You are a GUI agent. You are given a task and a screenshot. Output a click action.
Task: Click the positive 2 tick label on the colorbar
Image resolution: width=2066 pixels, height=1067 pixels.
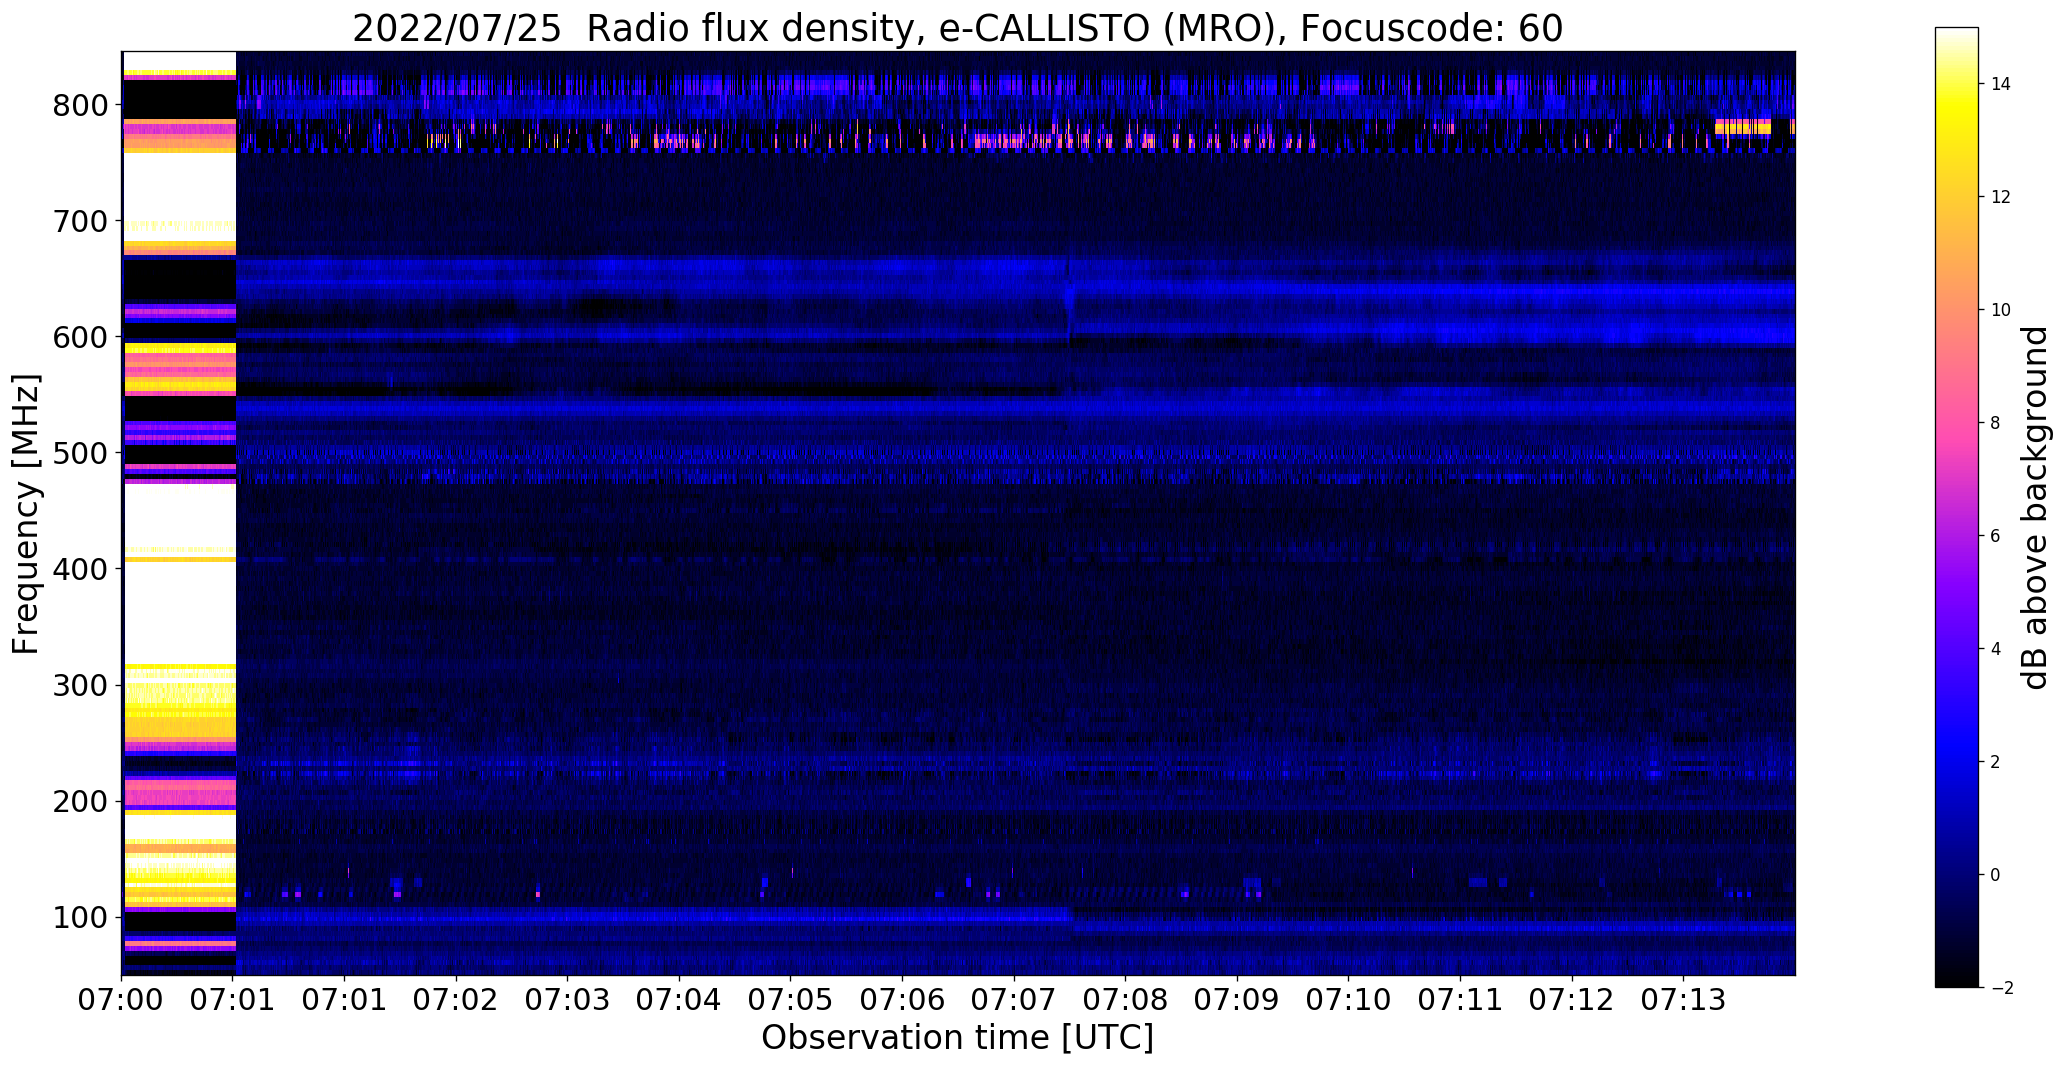coord(1996,762)
